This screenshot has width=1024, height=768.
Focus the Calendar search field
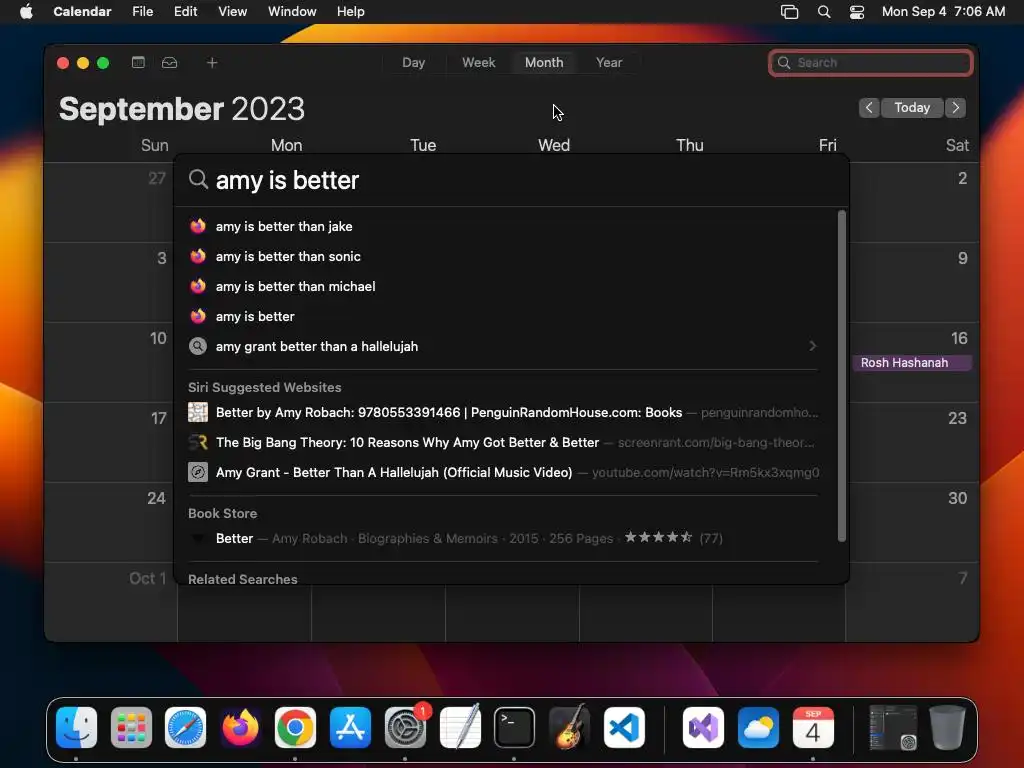[871, 63]
